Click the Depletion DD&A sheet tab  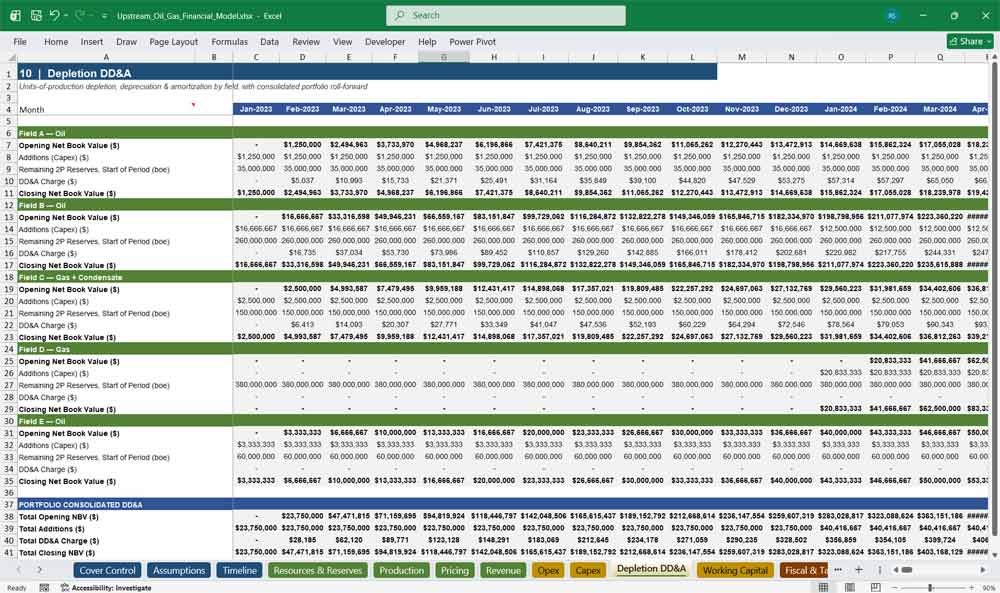(x=651, y=569)
